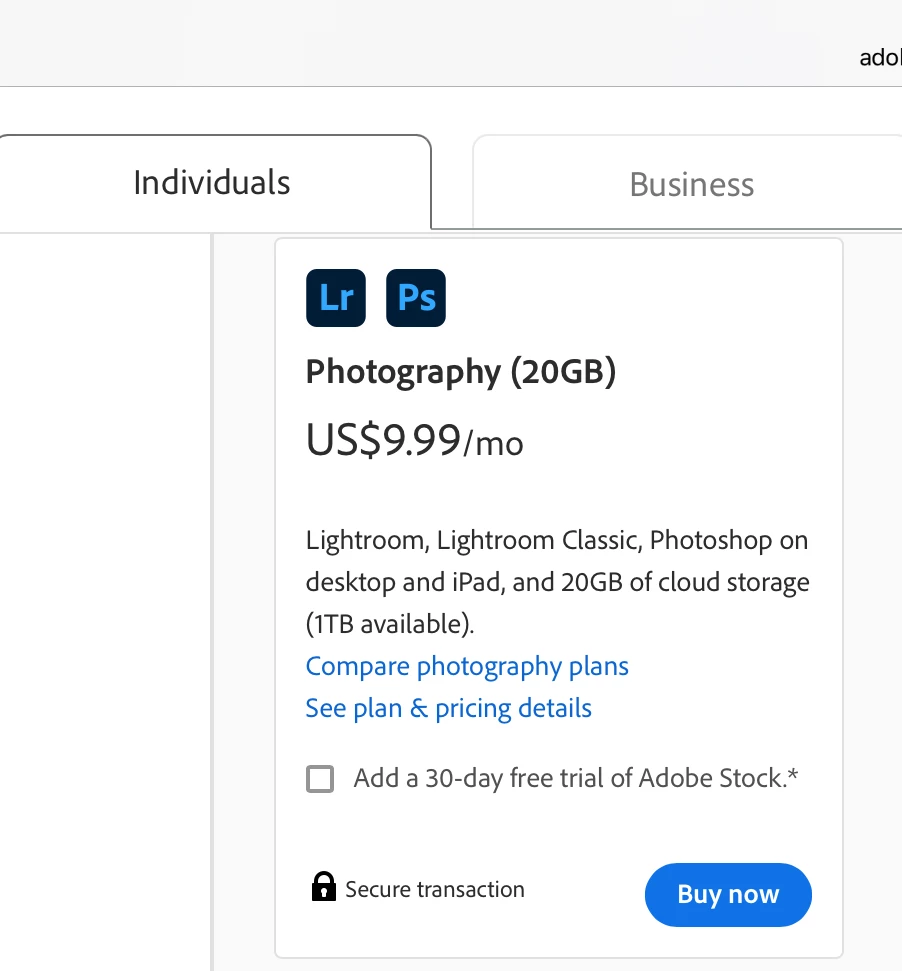Click the Lightroom plan description paragraph
Viewport: 902px width, 971px height.
pos(558,582)
